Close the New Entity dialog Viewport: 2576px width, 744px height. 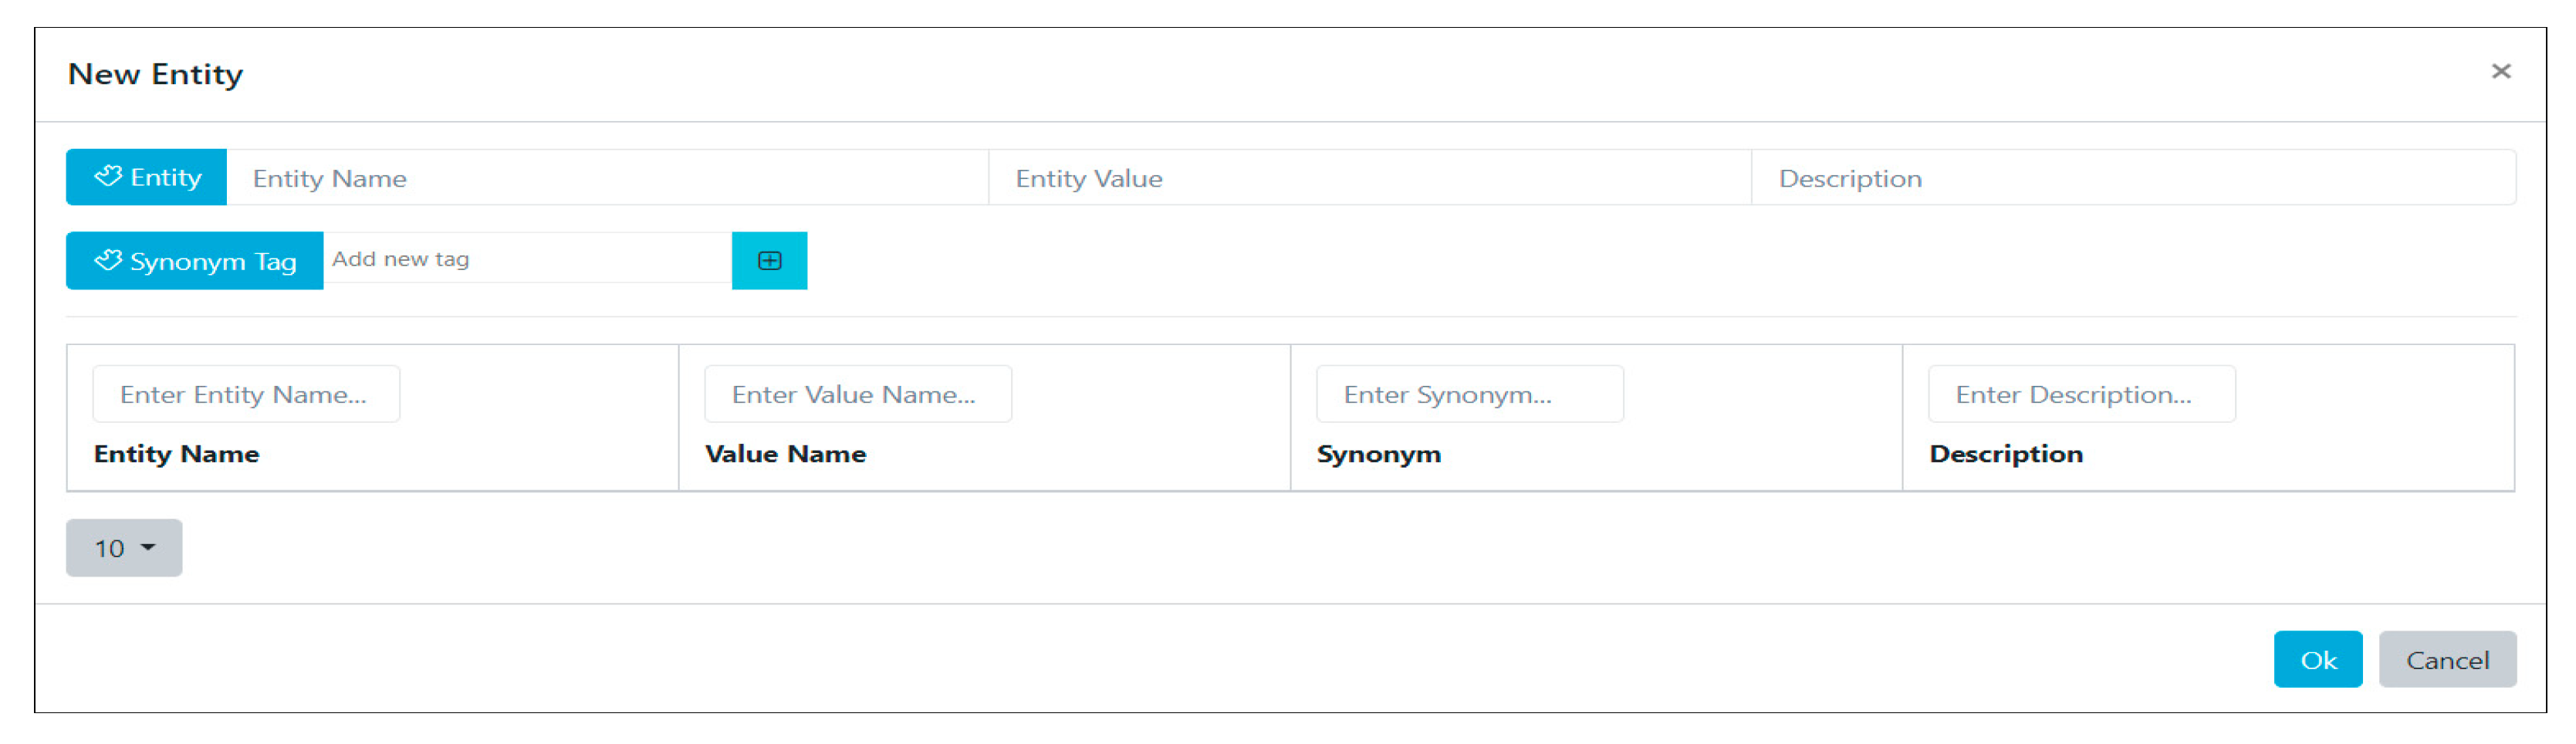click(2500, 72)
